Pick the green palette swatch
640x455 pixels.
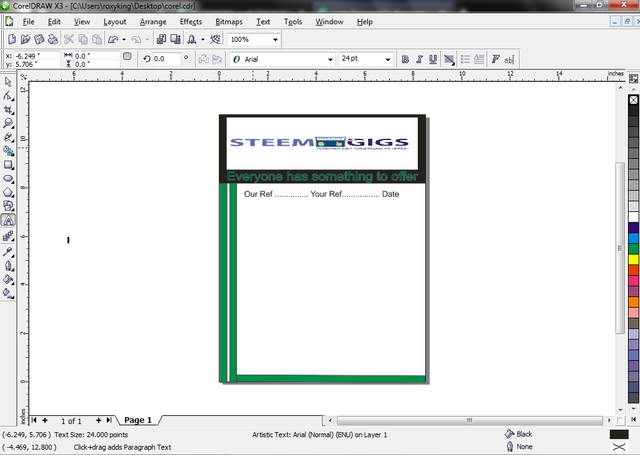point(633,249)
